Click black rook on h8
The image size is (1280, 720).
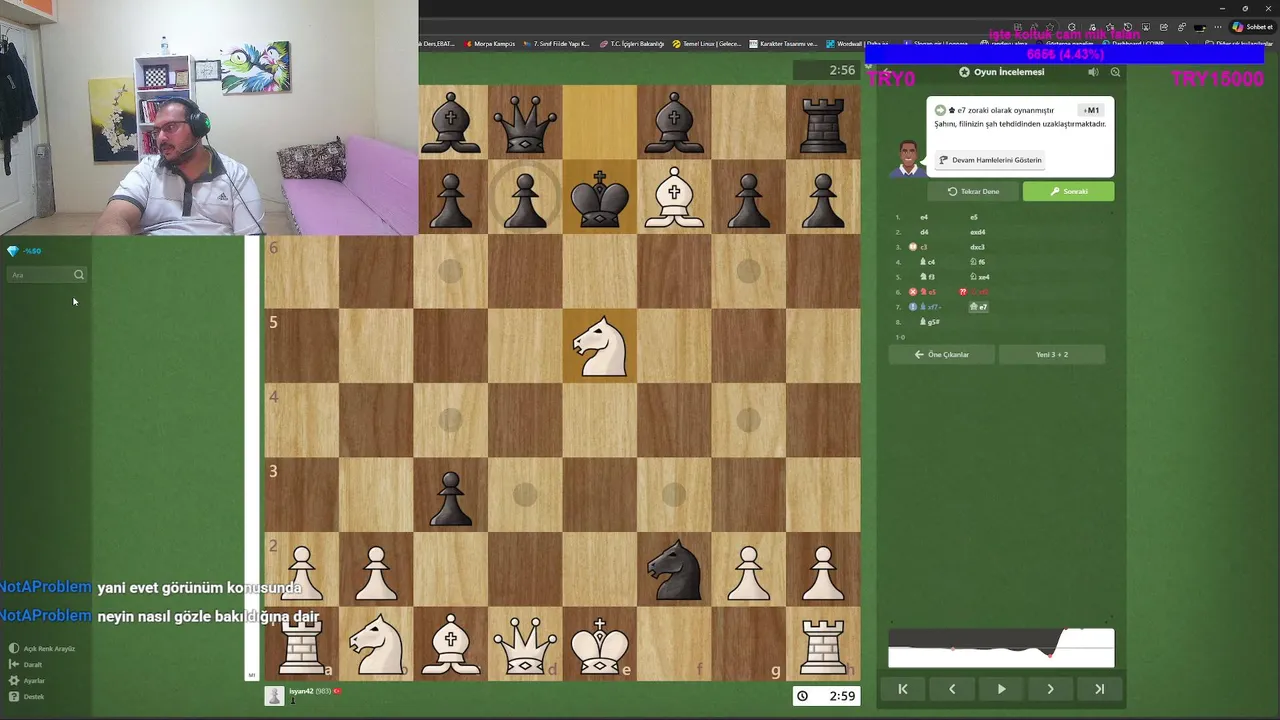click(823, 122)
